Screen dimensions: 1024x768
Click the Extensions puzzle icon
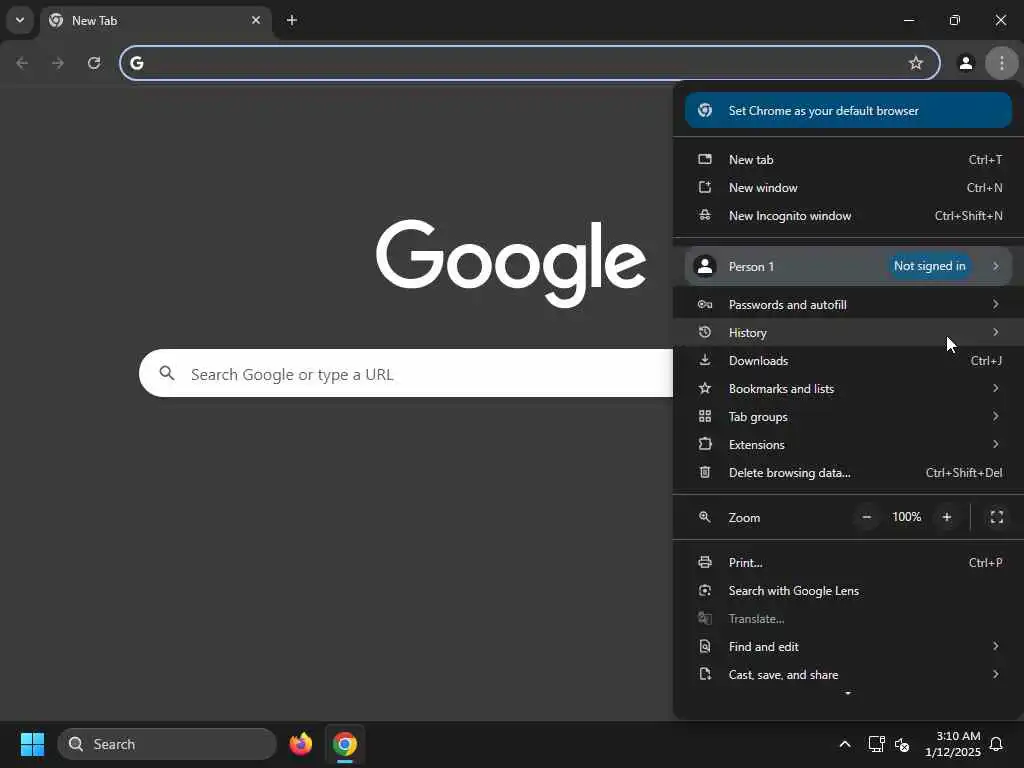(705, 445)
